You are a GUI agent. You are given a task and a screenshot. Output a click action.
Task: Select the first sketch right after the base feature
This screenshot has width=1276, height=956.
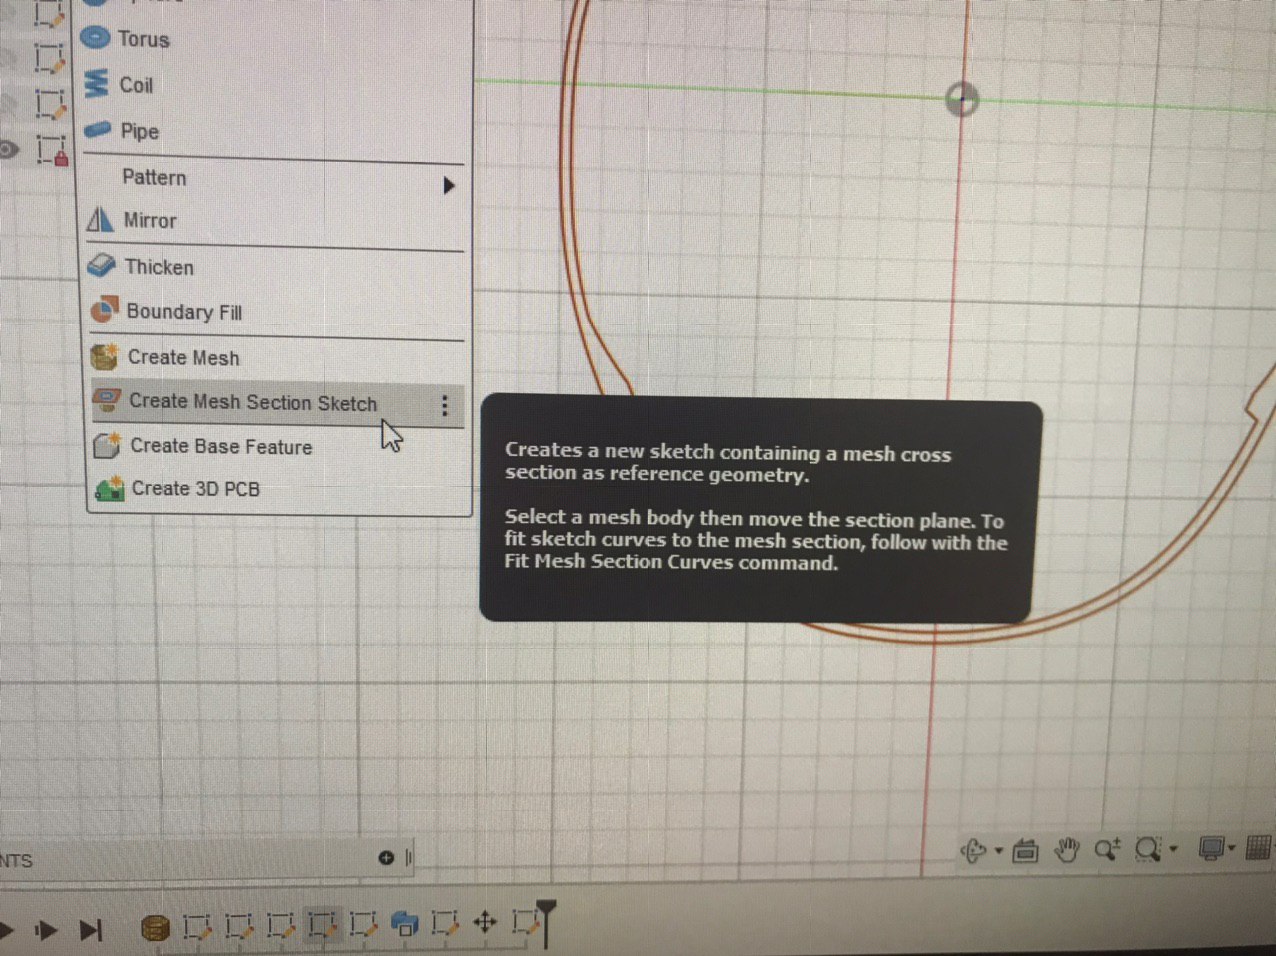pyautogui.click(x=197, y=927)
